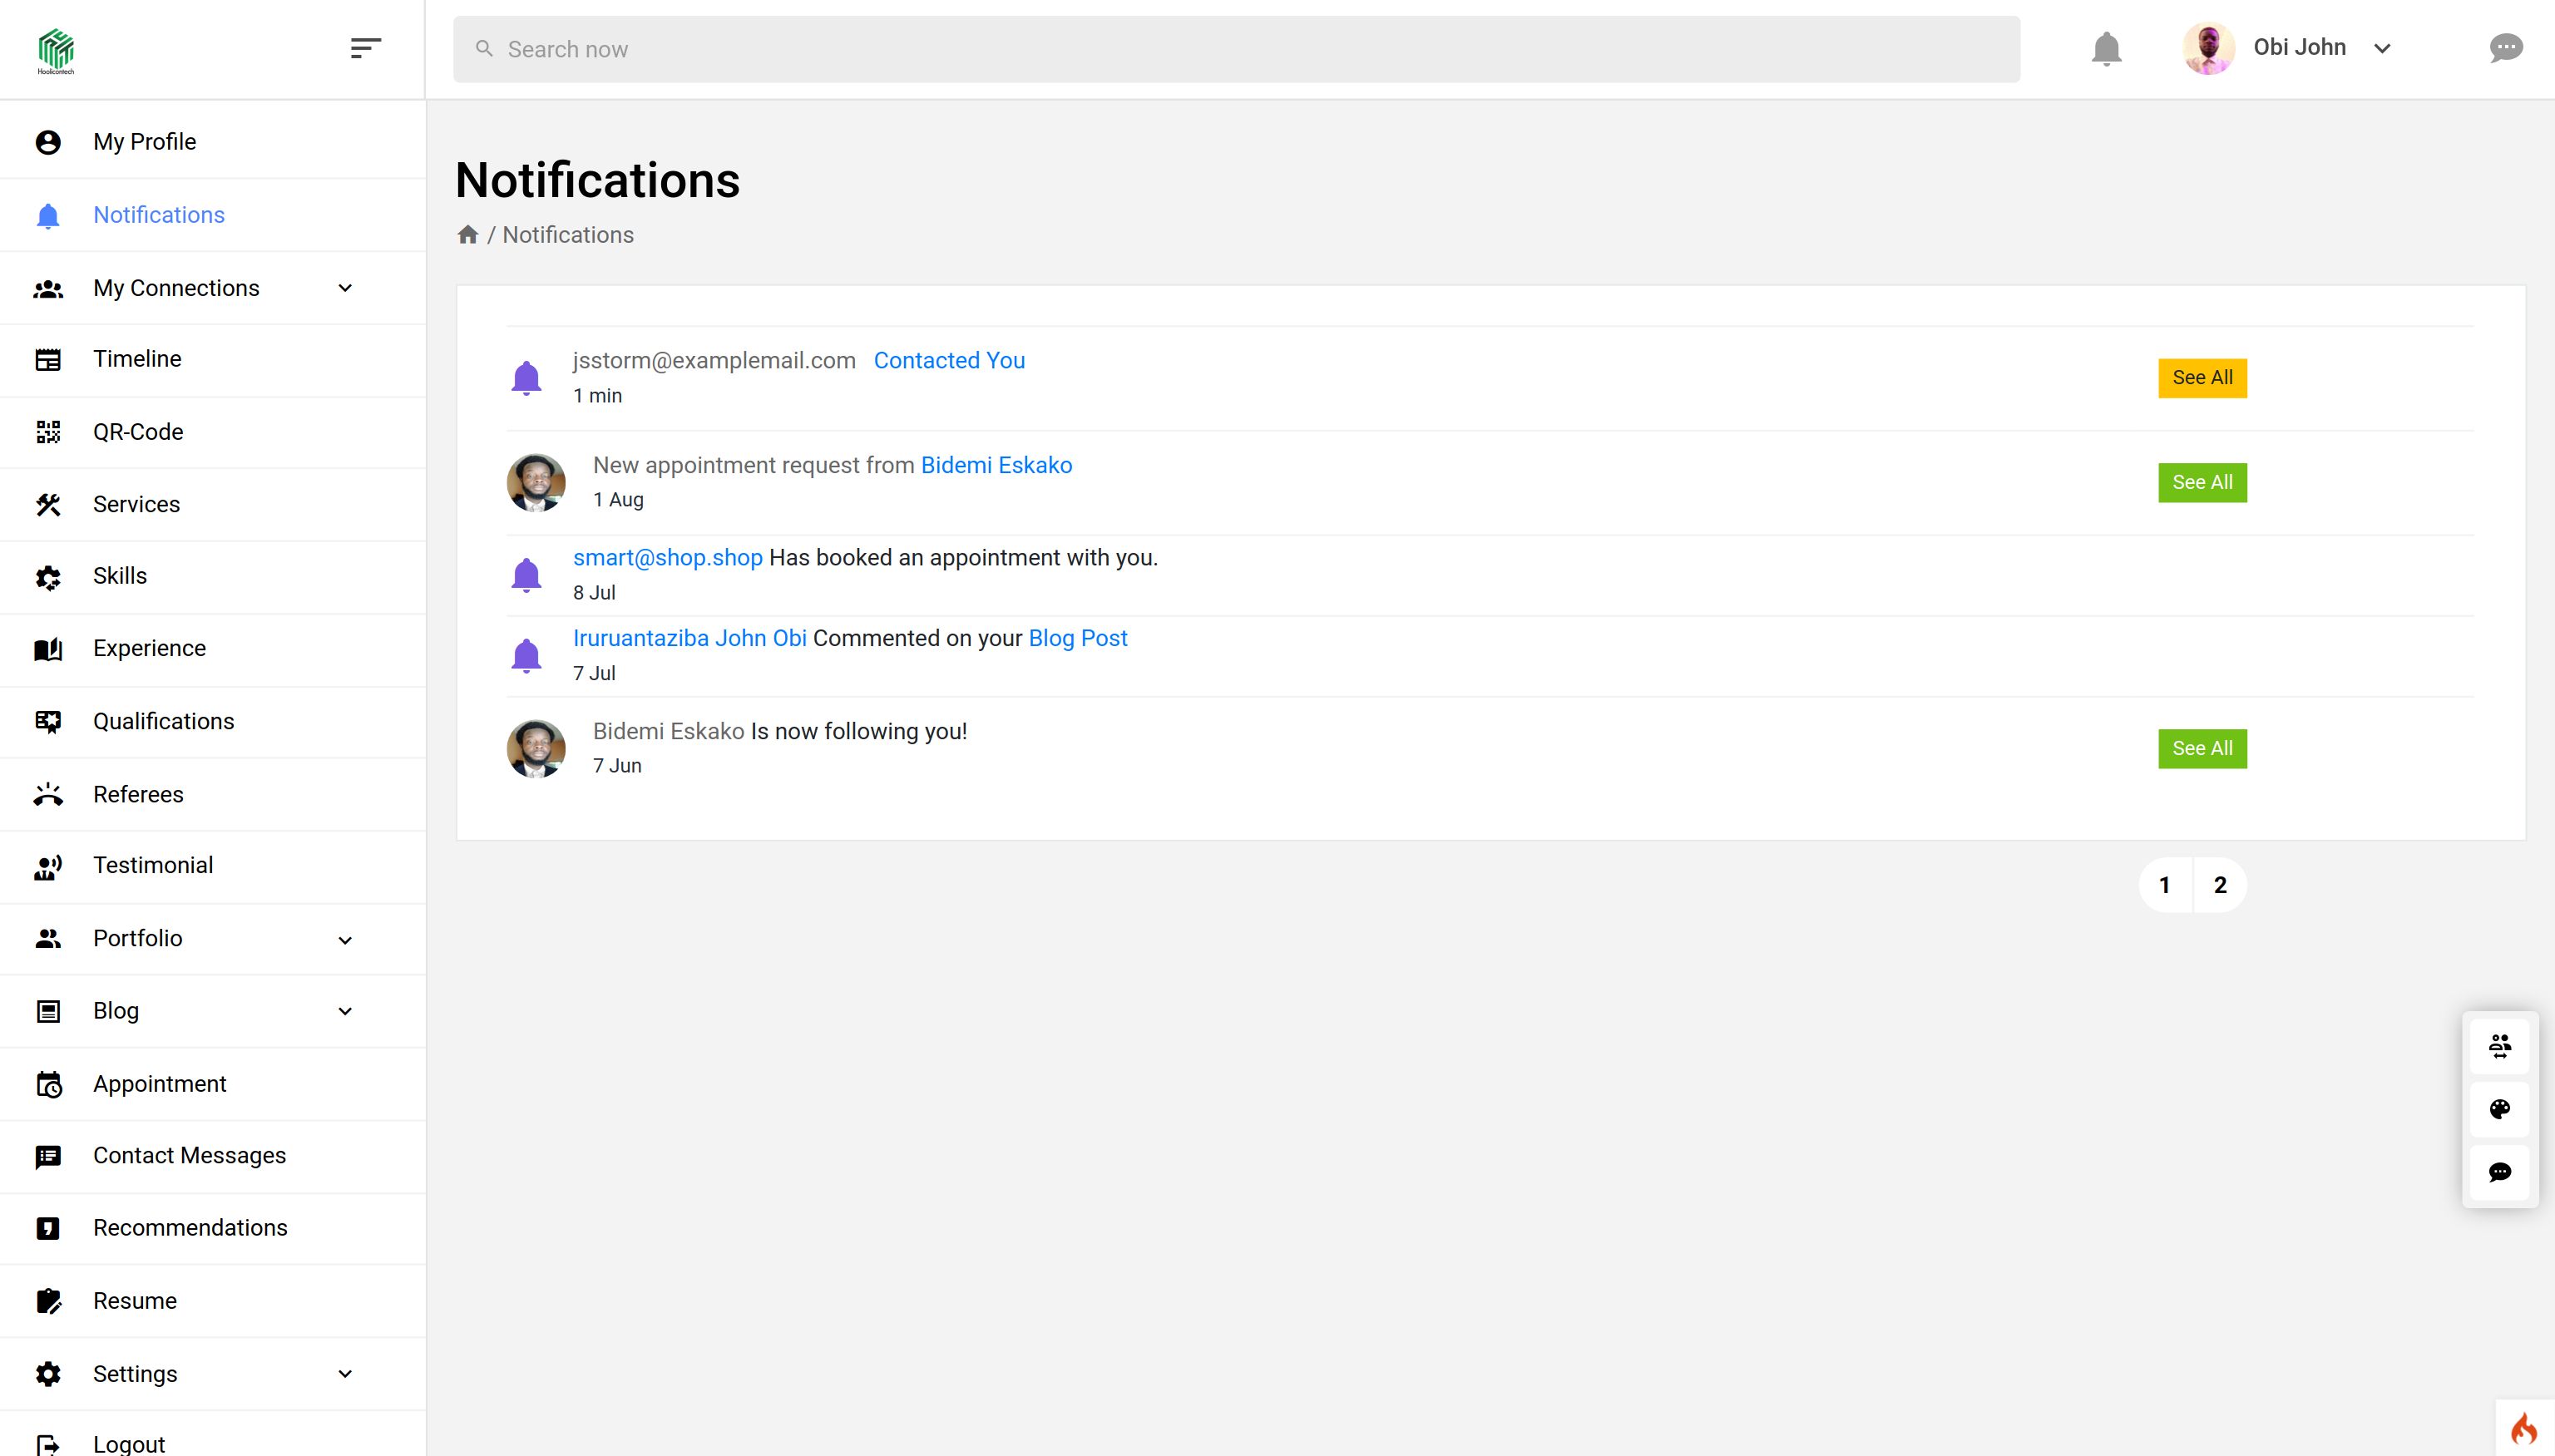The image size is (2555, 1456).
Task: Go to home via breadcrumb house icon
Action: [467, 235]
